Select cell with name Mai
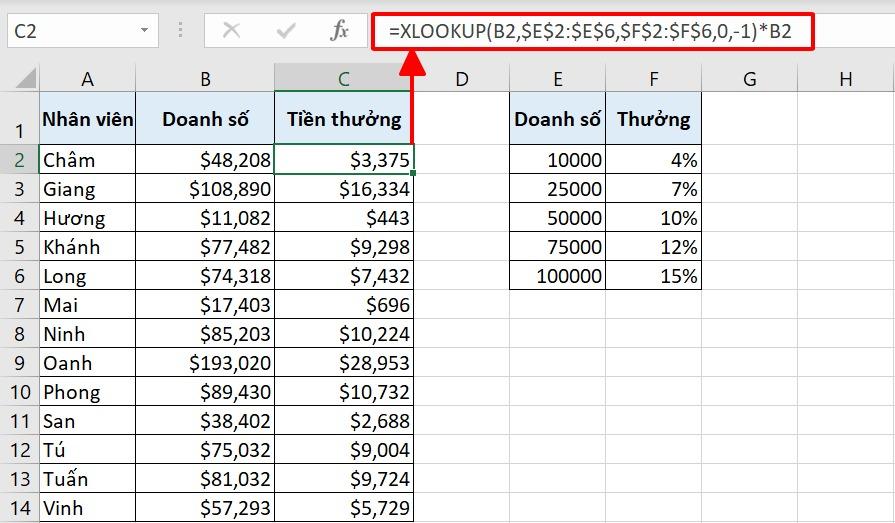 87,304
